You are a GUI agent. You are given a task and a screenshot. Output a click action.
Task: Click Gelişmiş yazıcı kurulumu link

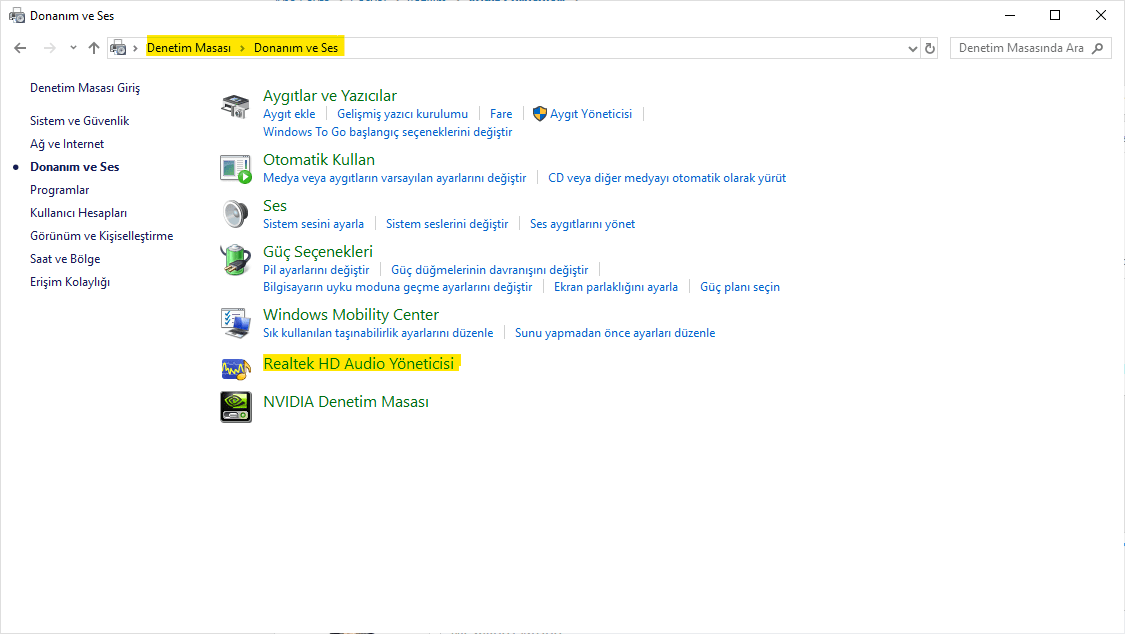[403, 114]
